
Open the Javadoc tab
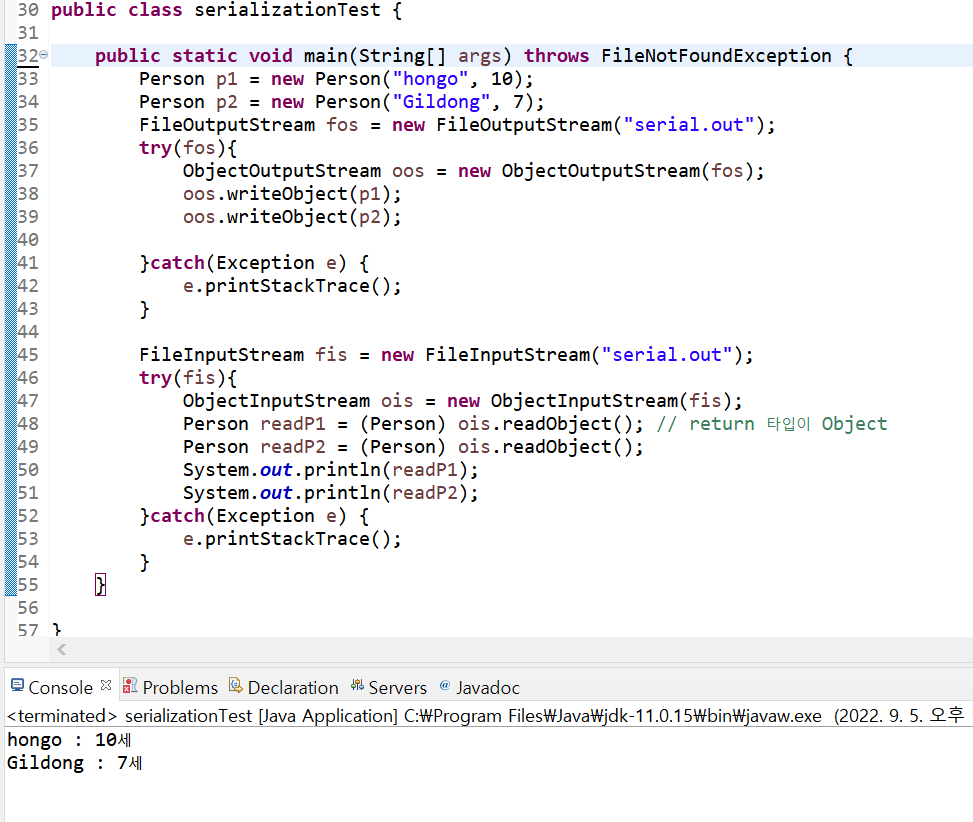(488, 687)
